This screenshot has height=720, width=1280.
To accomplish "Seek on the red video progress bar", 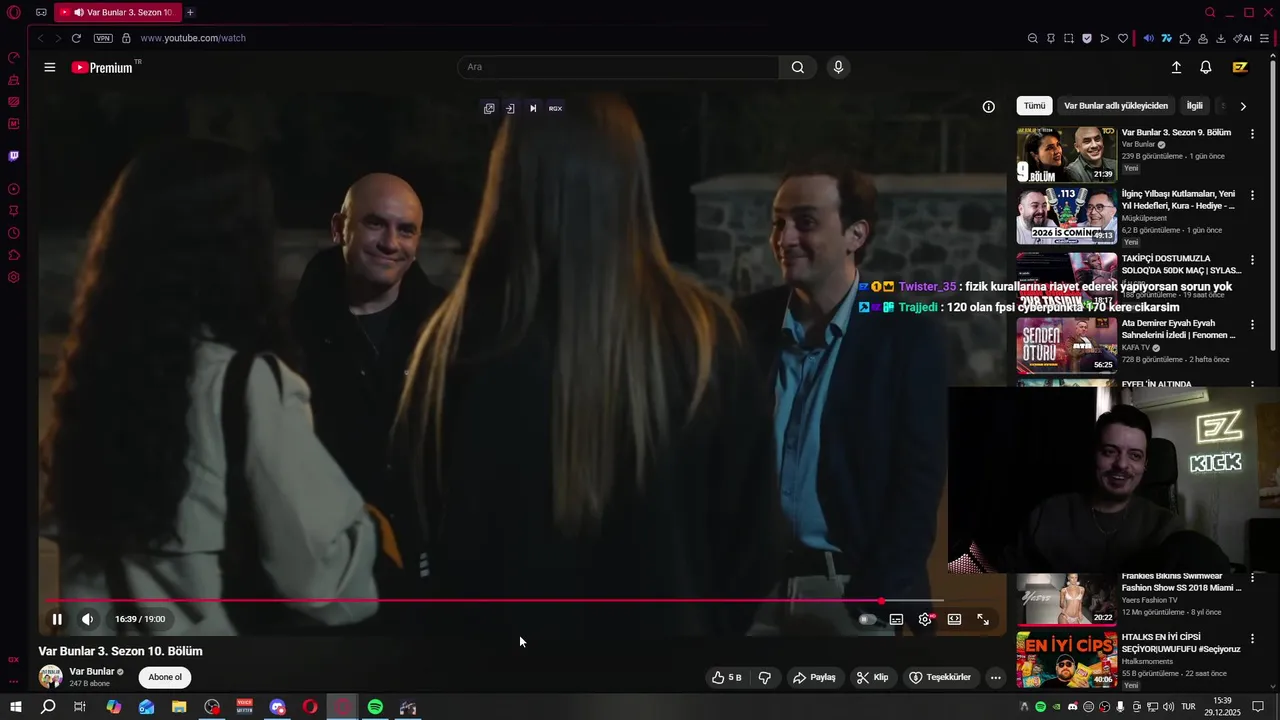I will pyautogui.click(x=495, y=601).
